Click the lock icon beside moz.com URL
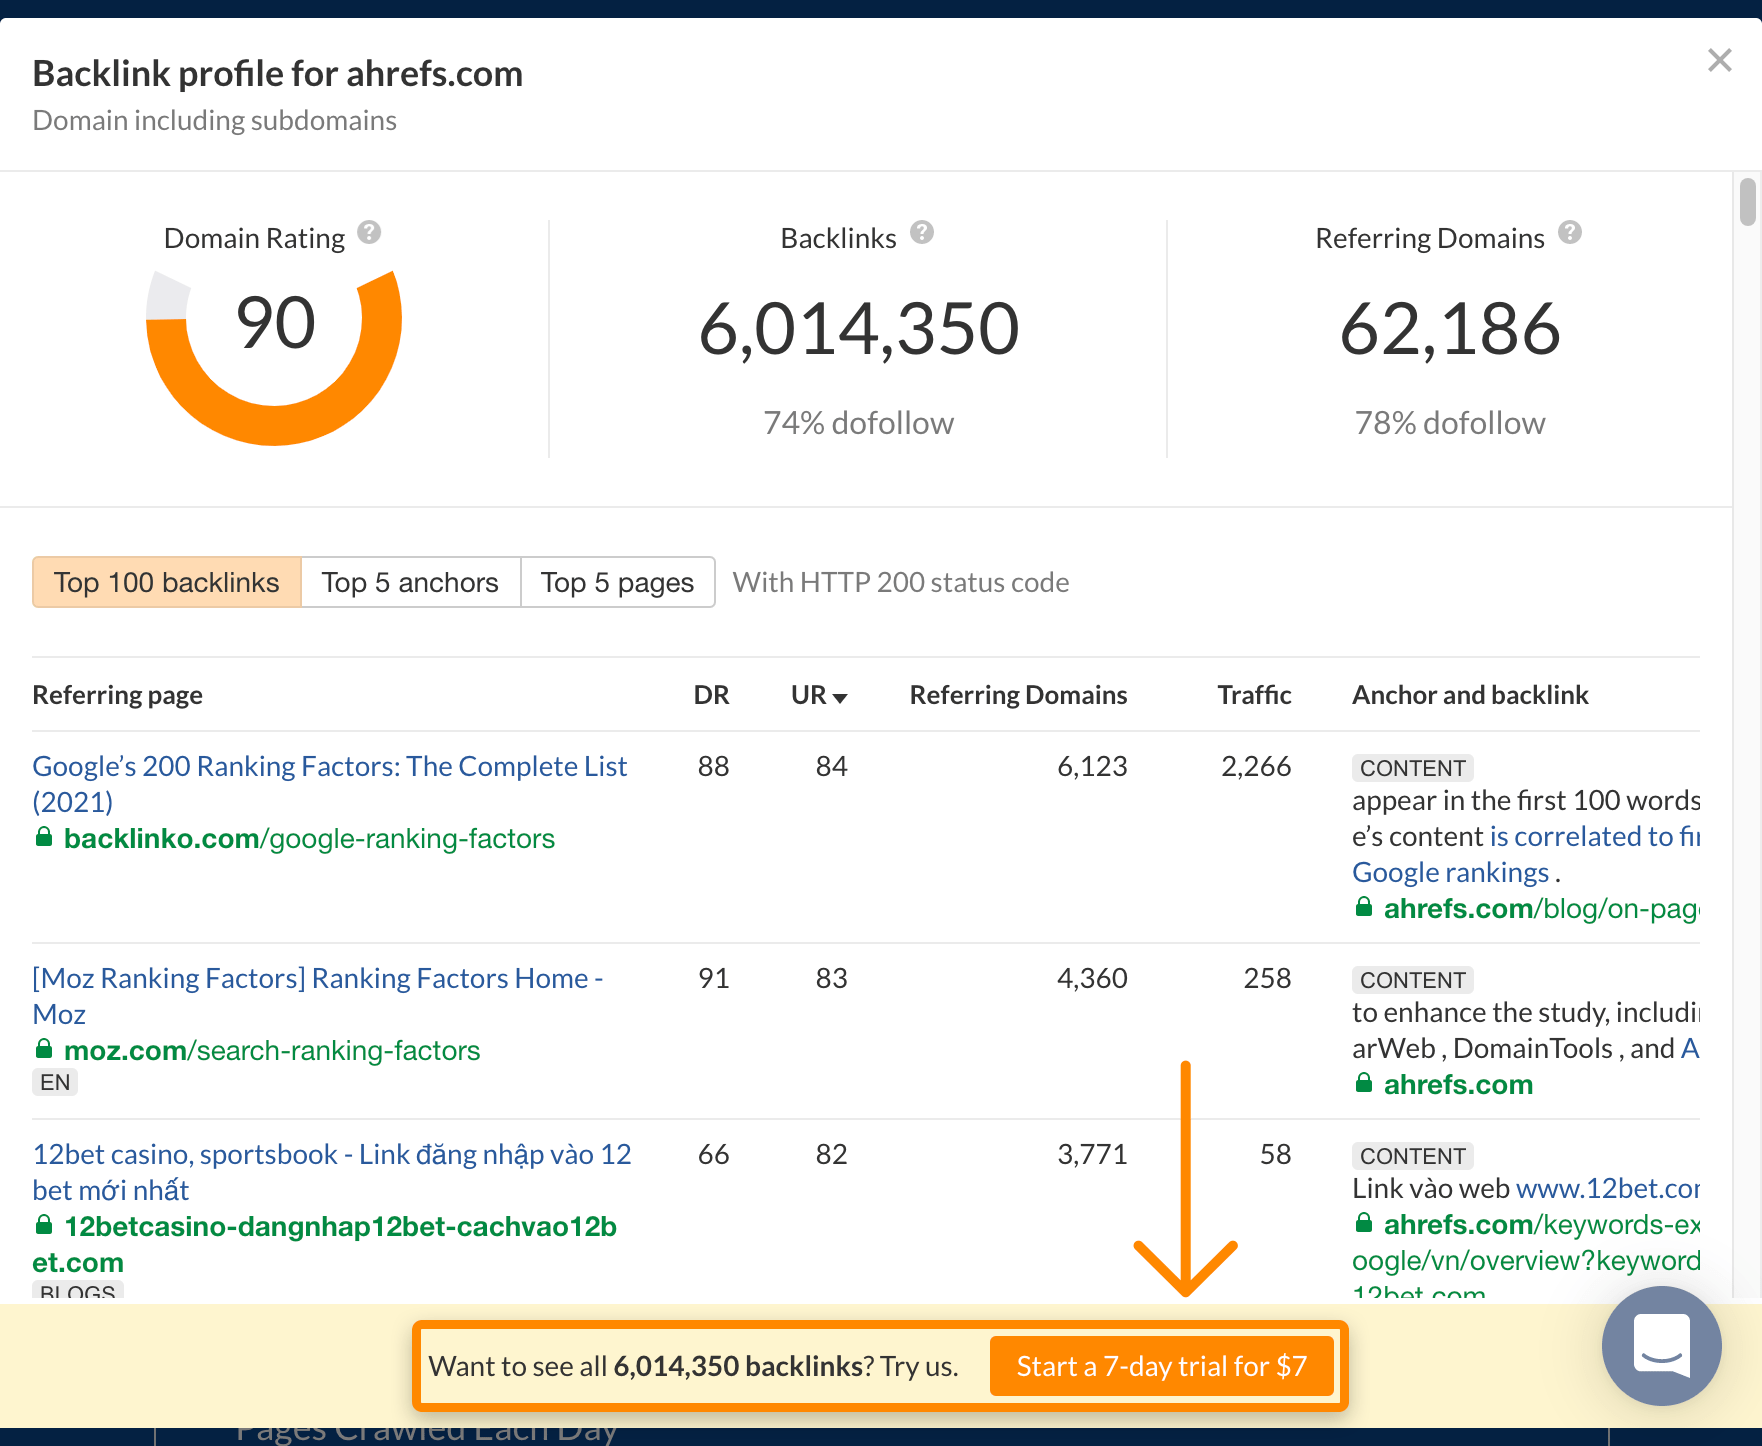 pyautogui.click(x=44, y=1050)
